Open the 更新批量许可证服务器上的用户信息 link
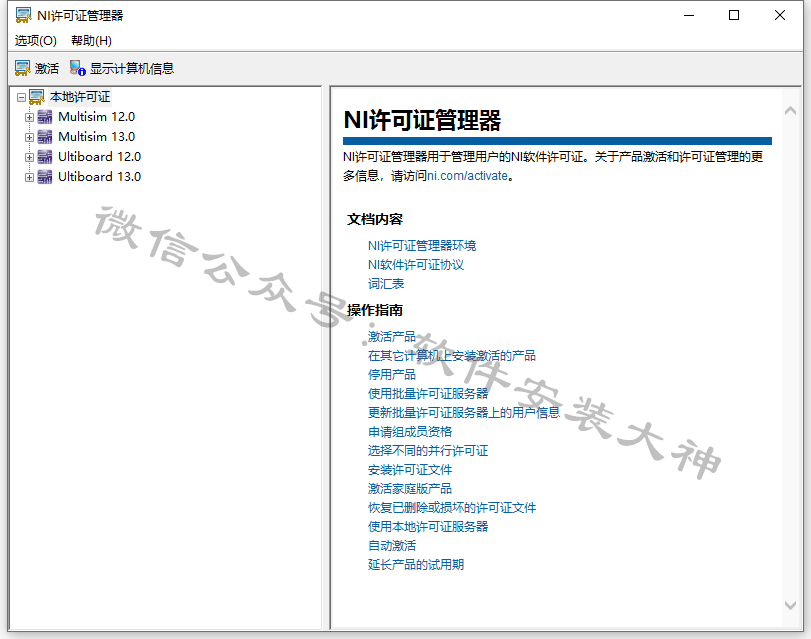The height and width of the screenshot is (639, 811). (x=464, y=412)
